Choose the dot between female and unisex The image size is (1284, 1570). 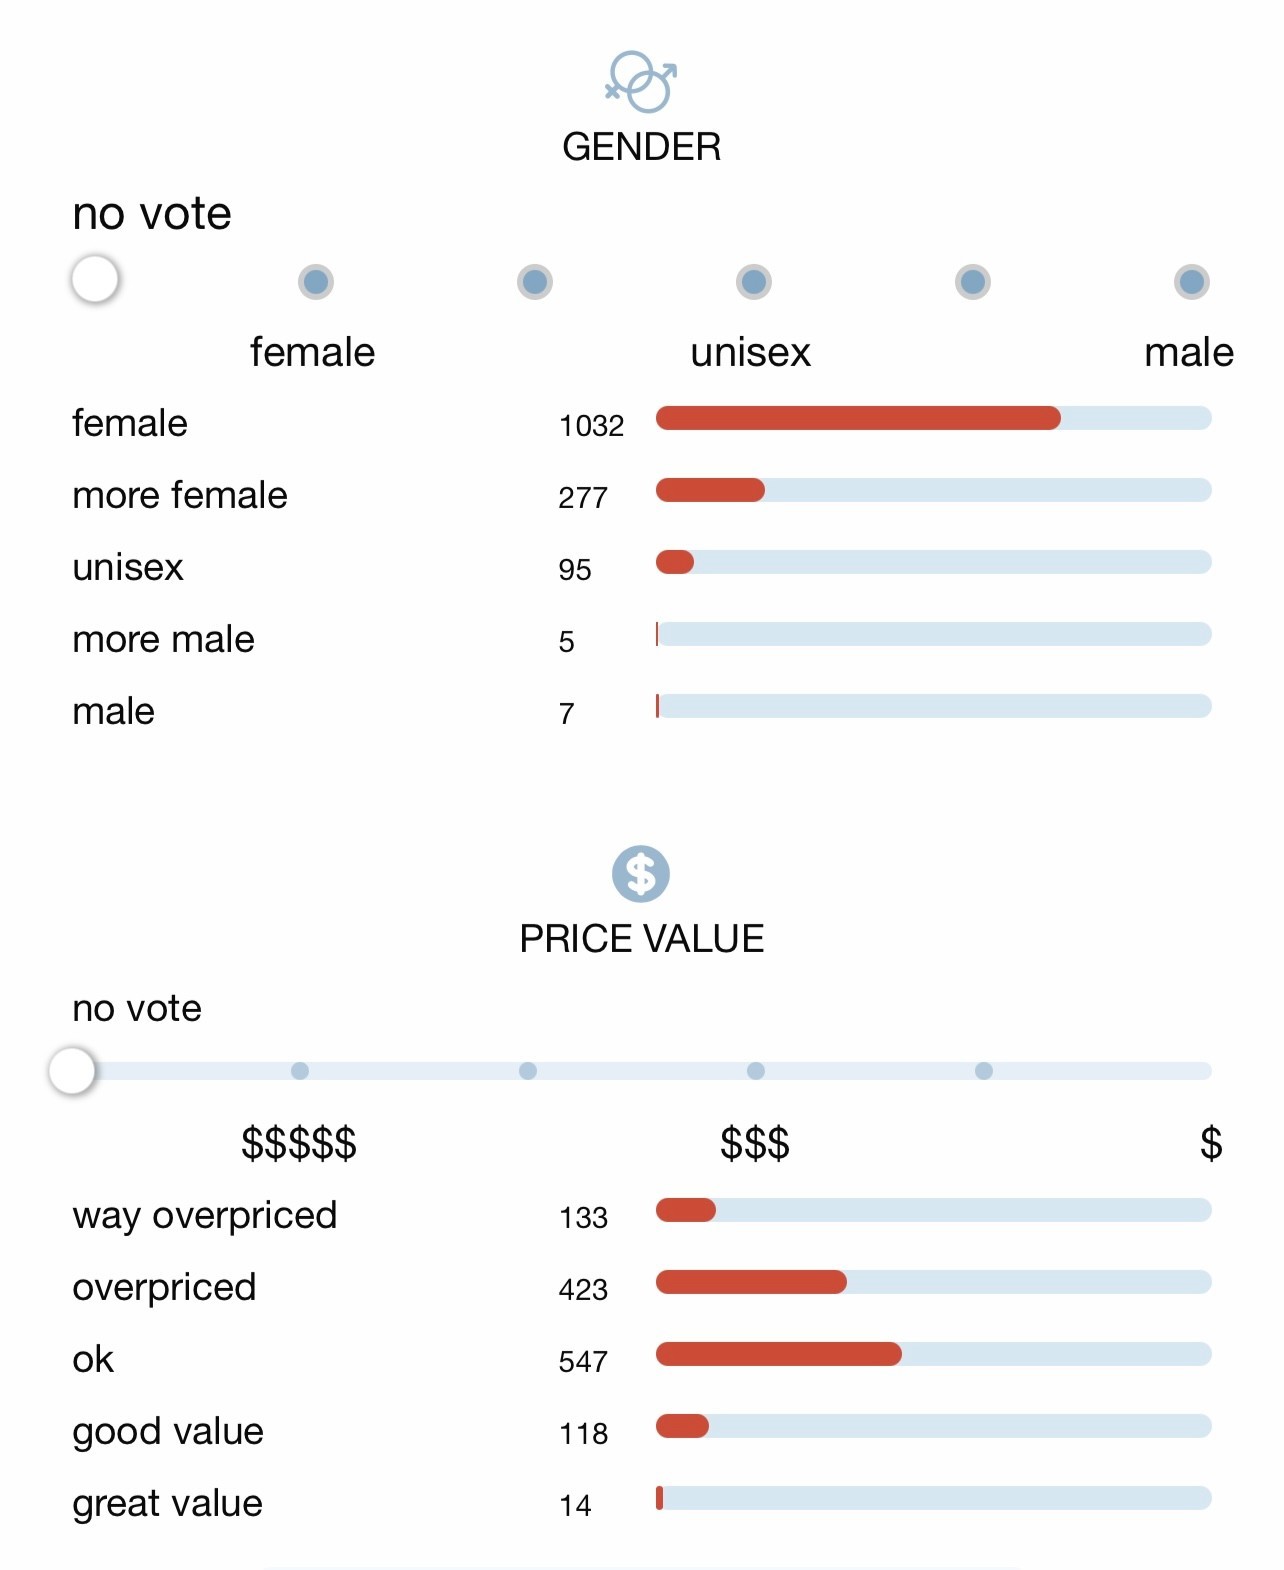pyautogui.click(x=535, y=282)
